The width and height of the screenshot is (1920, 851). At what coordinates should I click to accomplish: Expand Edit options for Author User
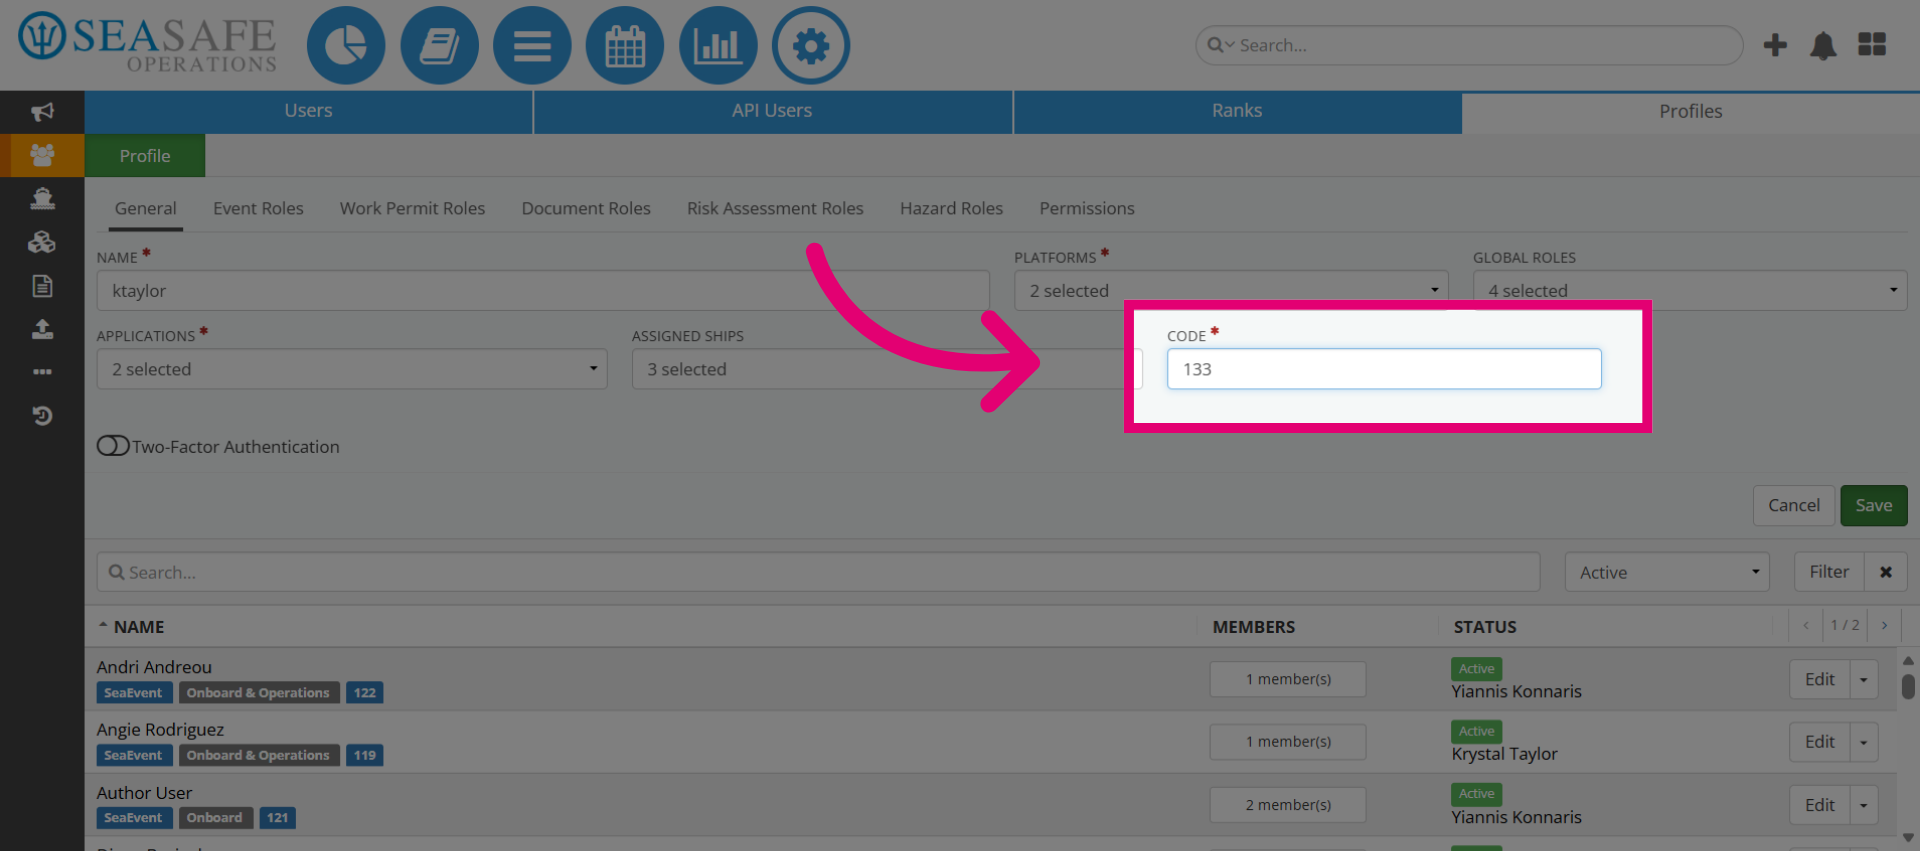1864,805
